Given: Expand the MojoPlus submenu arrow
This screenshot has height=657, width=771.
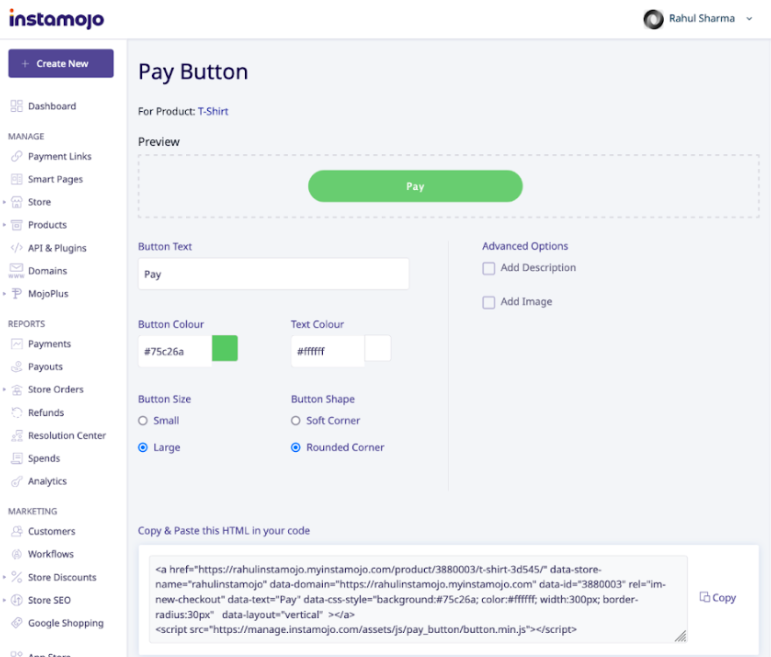Looking at the screenshot, I should [x=4, y=294].
